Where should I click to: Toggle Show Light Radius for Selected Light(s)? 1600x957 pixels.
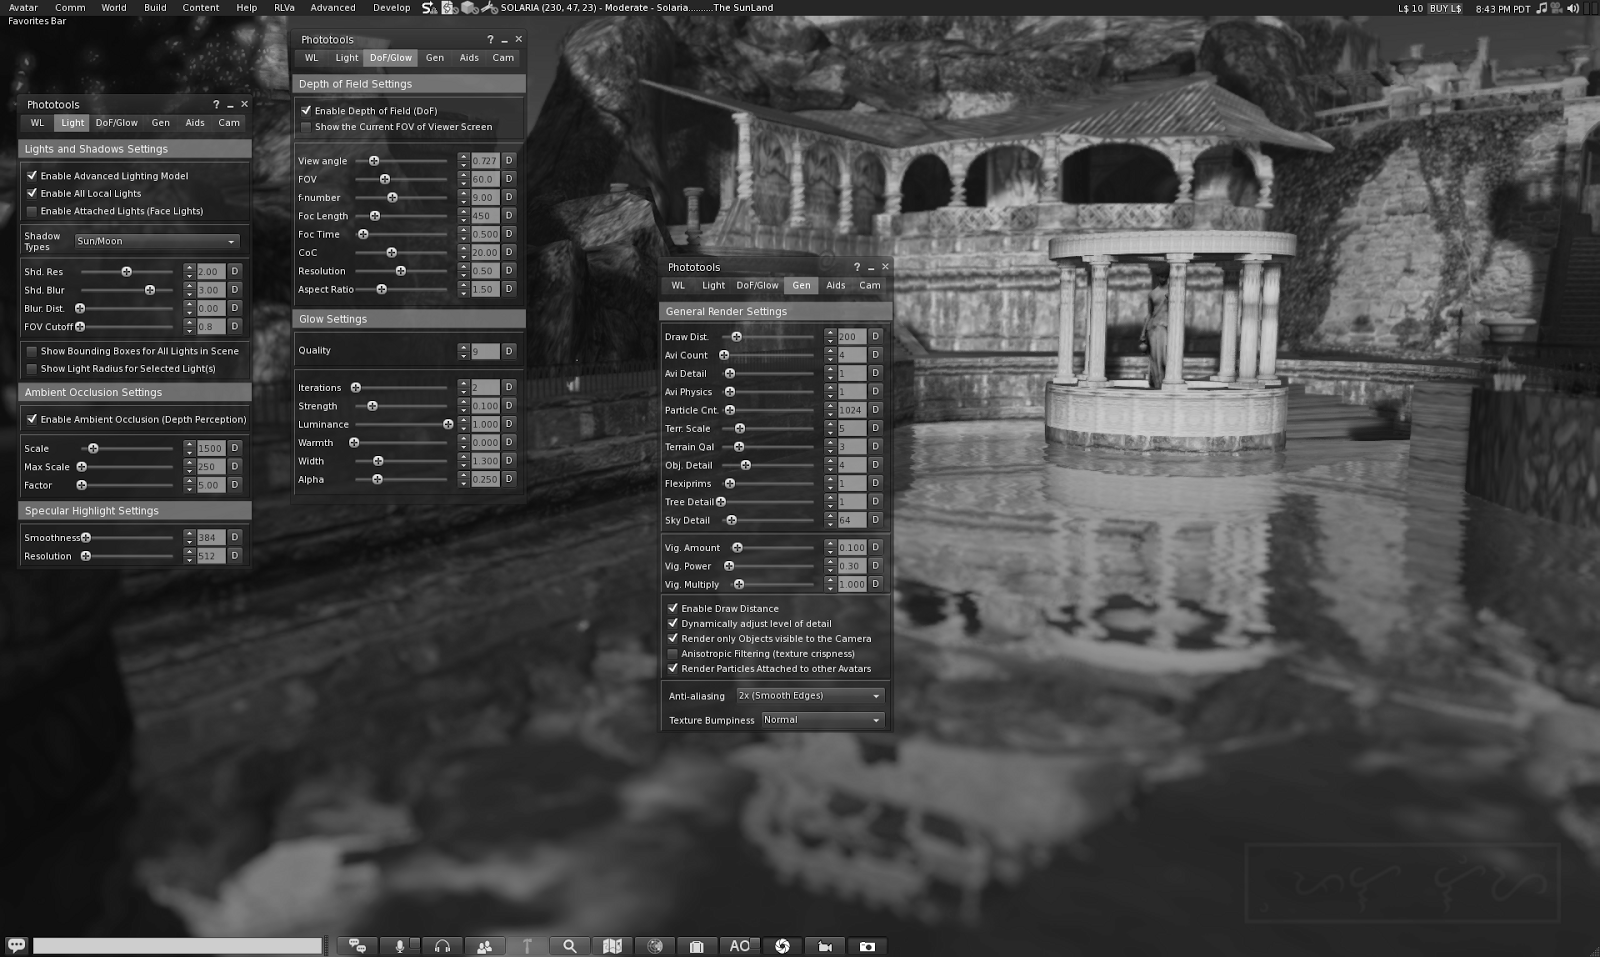coord(32,369)
